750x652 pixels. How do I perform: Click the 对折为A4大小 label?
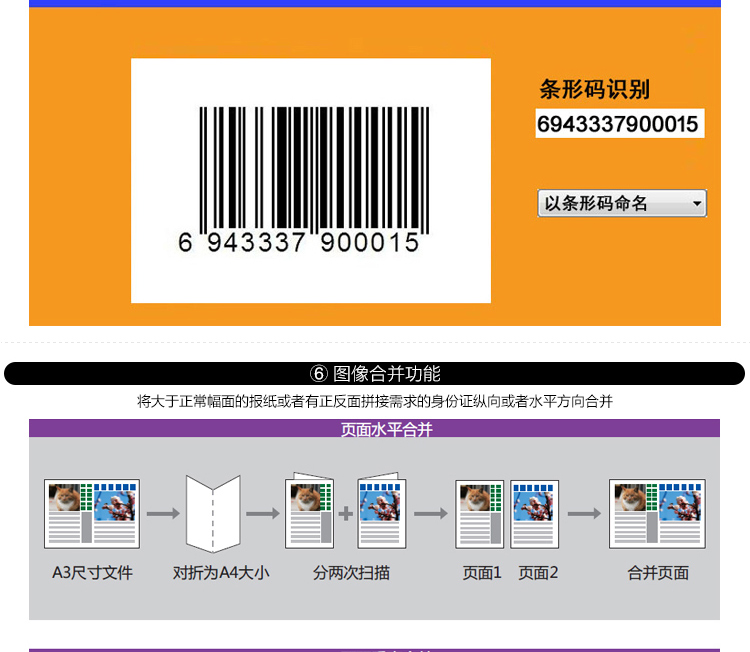coord(221,573)
